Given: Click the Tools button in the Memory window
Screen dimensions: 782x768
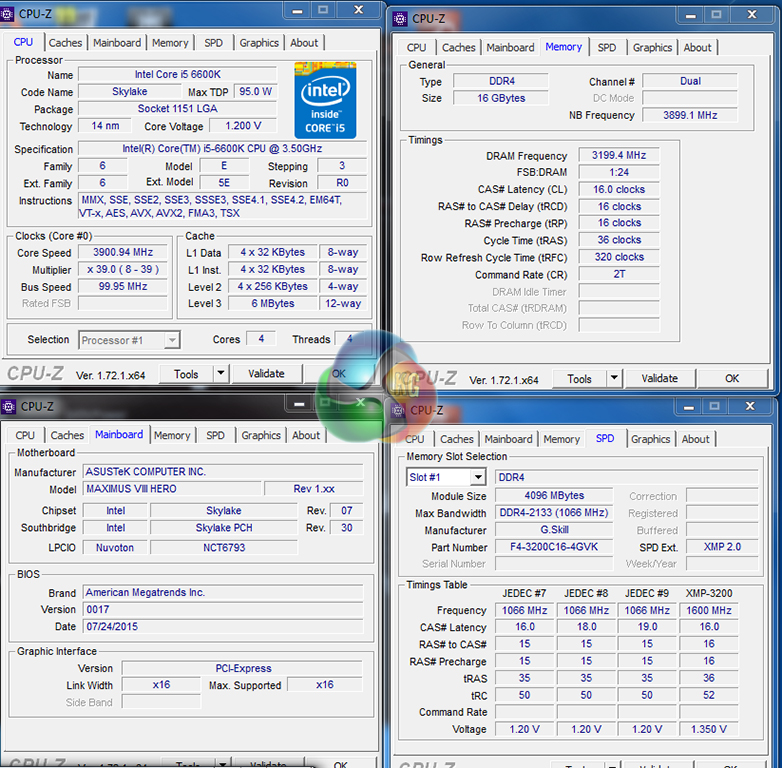Looking at the screenshot, I should click(x=579, y=379).
